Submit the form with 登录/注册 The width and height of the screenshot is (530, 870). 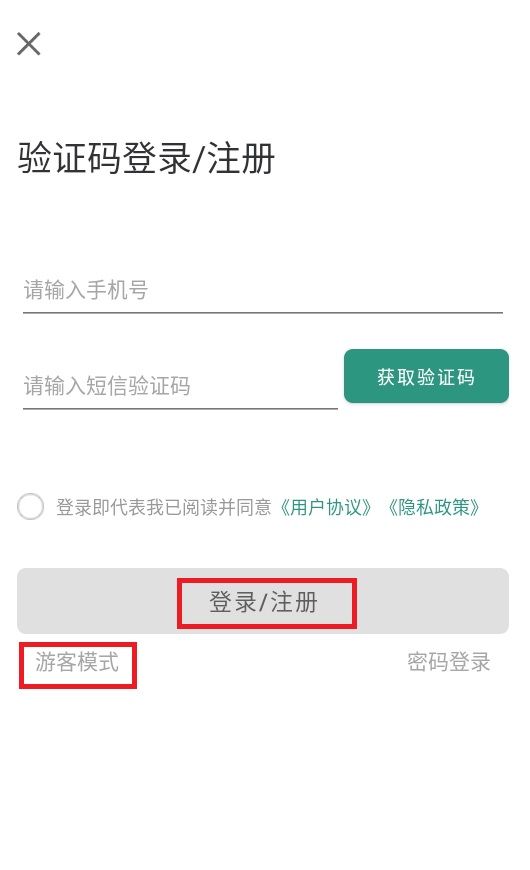263,601
